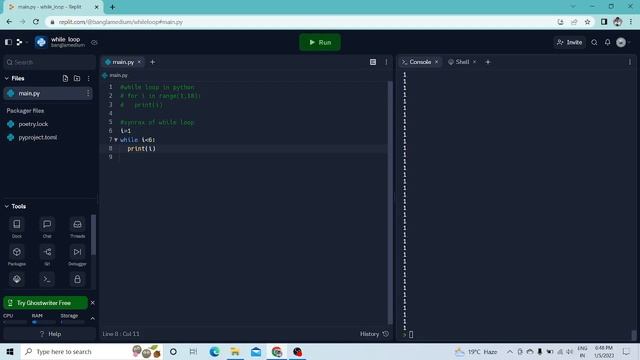Close the Shell tab
The height and width of the screenshot is (360, 640).
click(x=474, y=62)
